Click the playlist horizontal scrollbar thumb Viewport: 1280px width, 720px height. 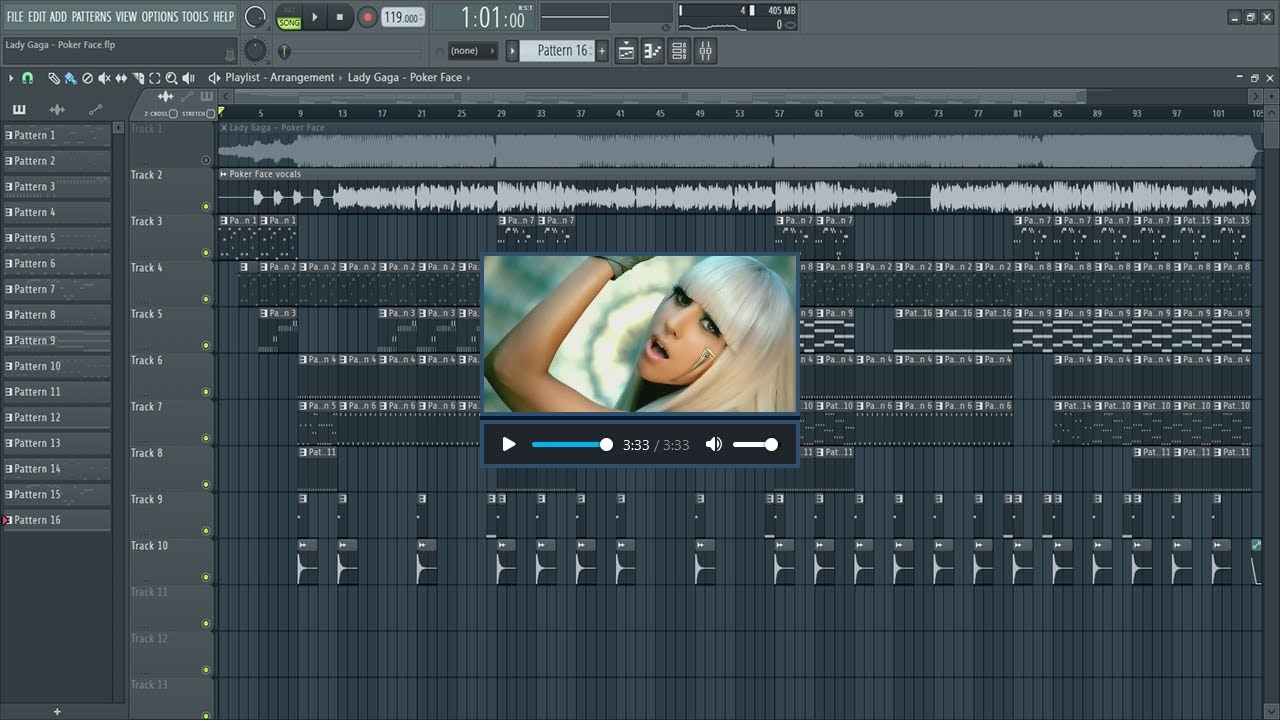tap(660, 96)
